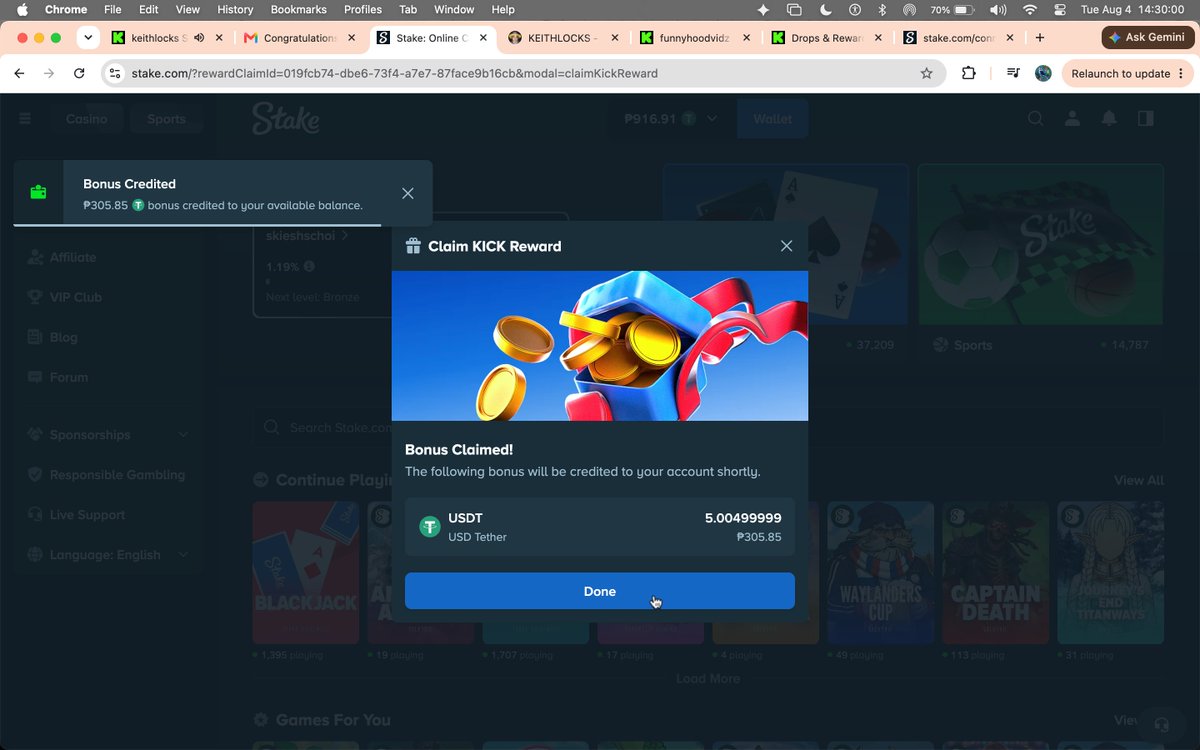Screen dimensions: 1200x750
Task: Switch to Casino section button
Action: [x=87, y=119]
